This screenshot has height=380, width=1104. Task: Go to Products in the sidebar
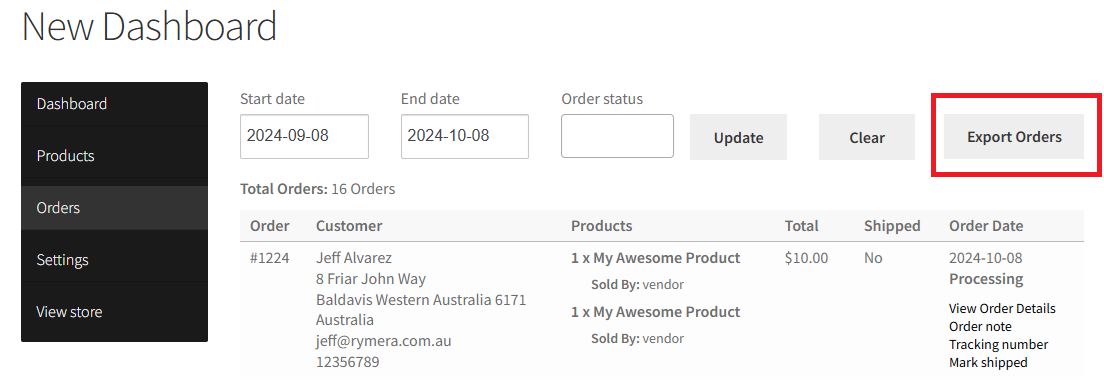114,156
